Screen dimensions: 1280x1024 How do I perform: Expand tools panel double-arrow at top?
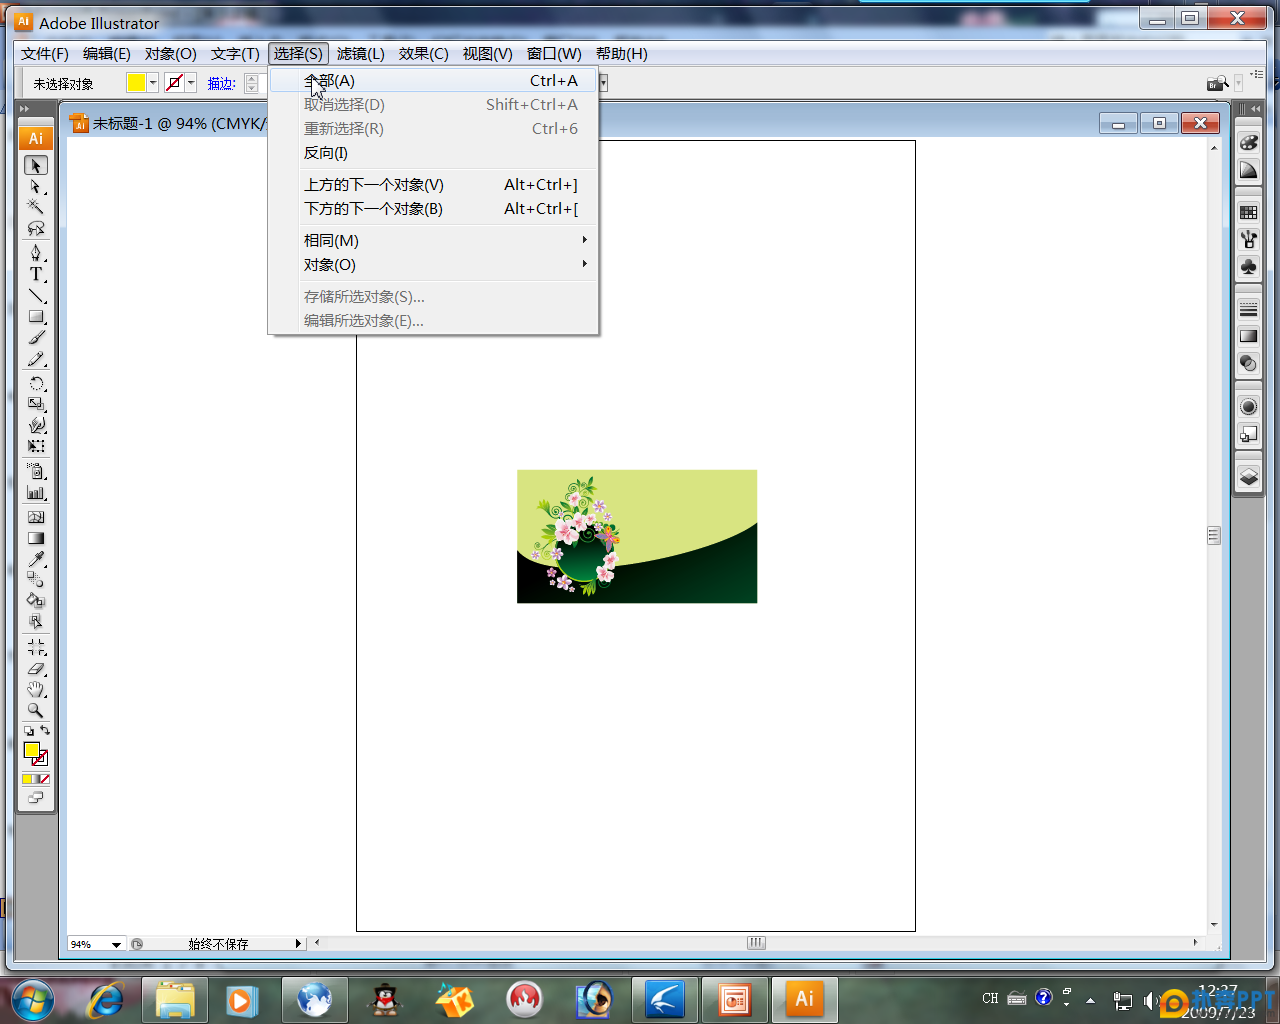[25, 109]
